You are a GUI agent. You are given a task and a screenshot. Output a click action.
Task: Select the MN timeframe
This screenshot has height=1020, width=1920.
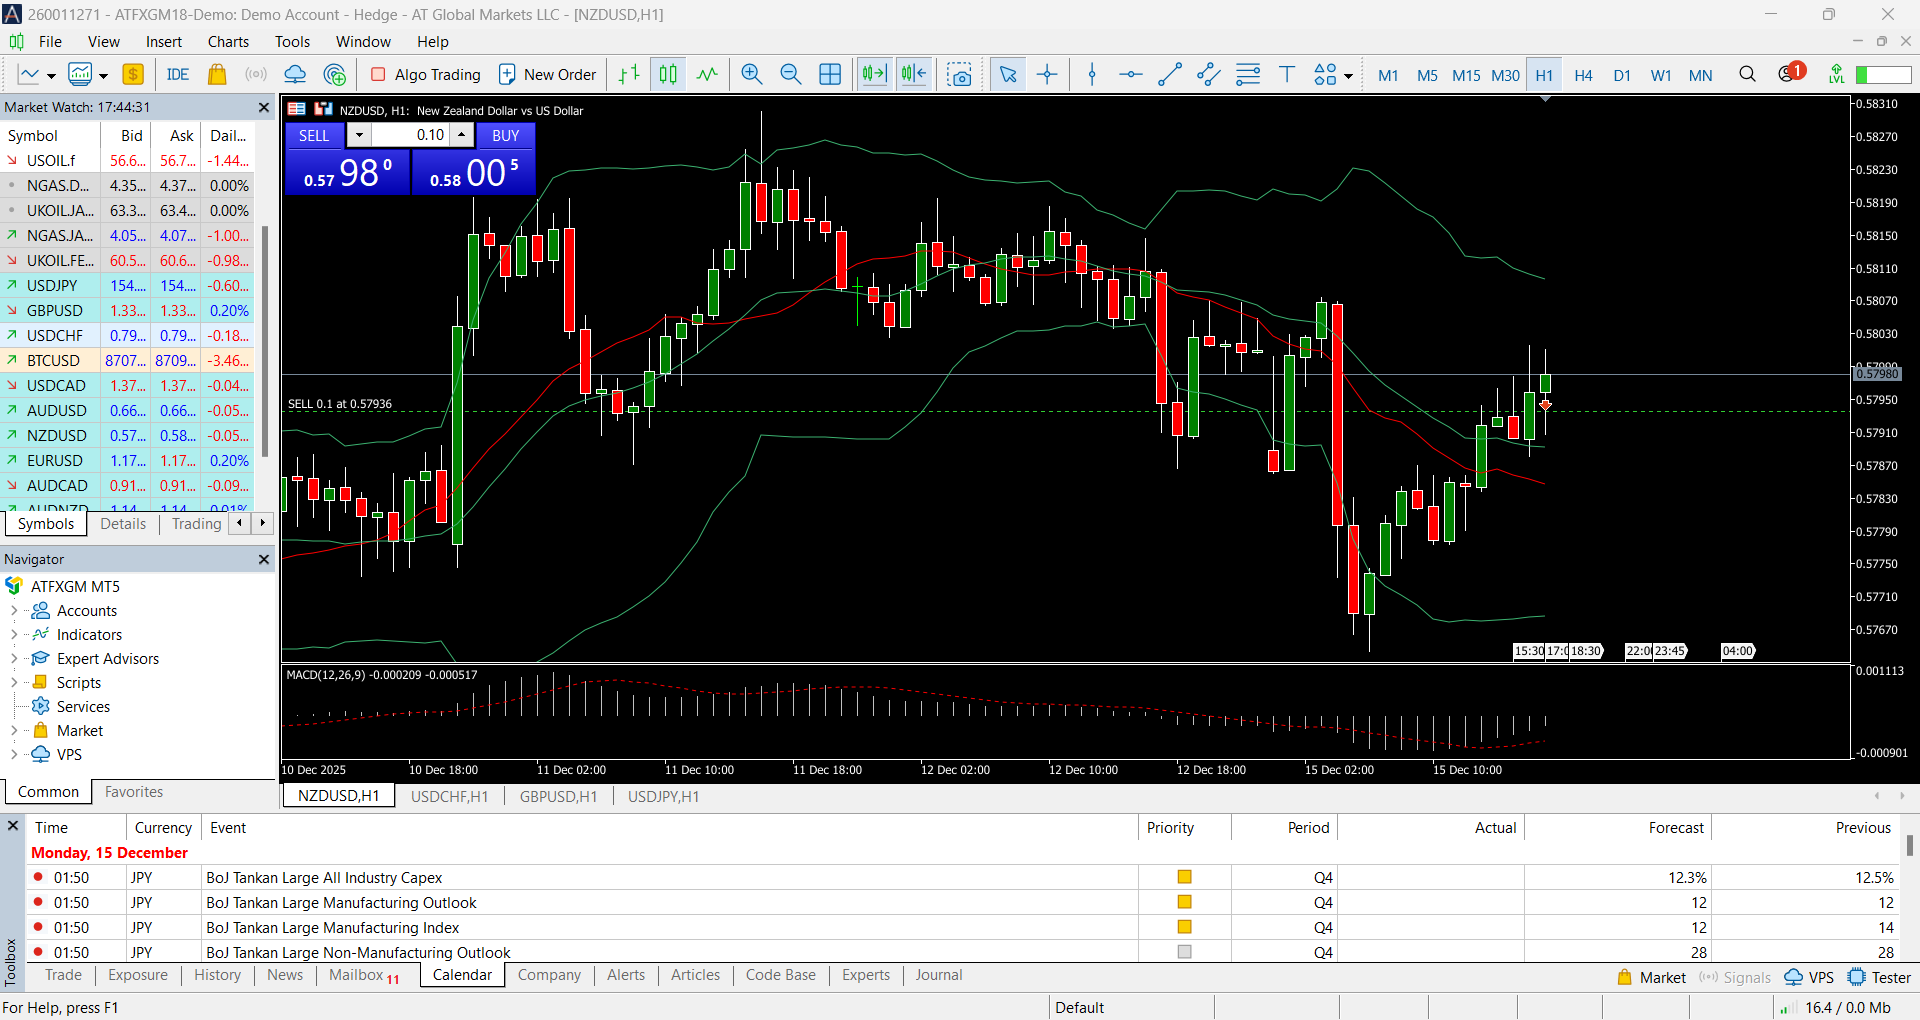point(1700,75)
